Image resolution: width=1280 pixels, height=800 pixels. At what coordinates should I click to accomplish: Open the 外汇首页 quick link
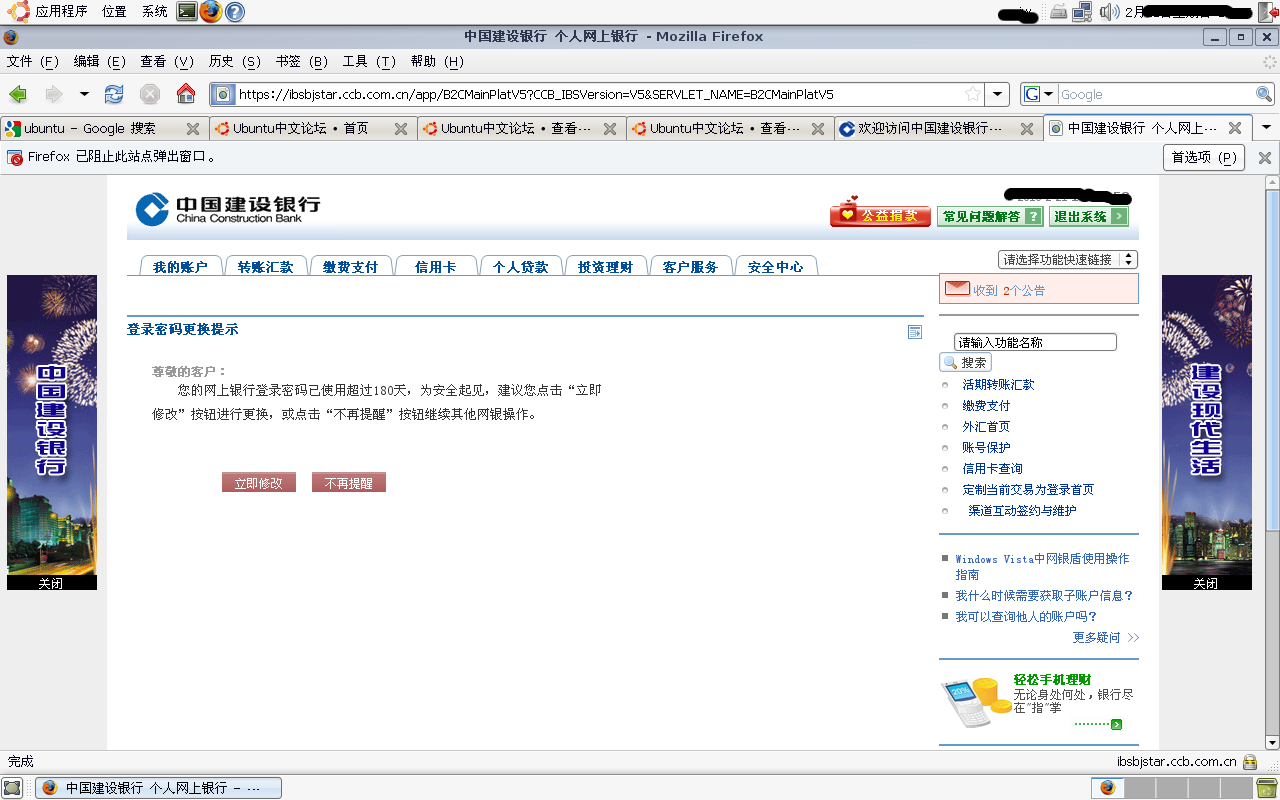pyautogui.click(x=986, y=427)
